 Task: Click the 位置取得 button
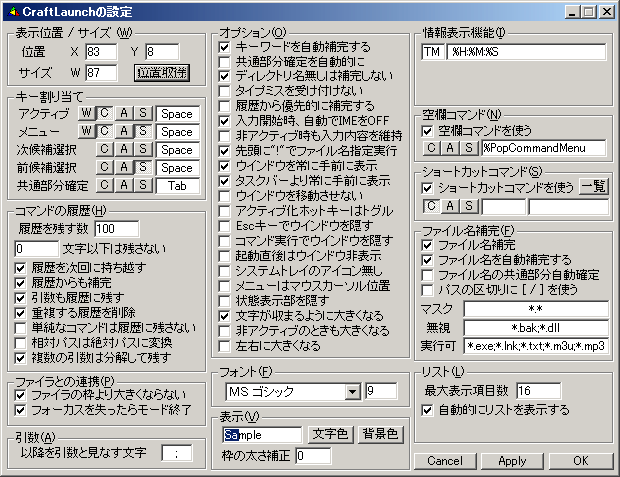point(162,73)
